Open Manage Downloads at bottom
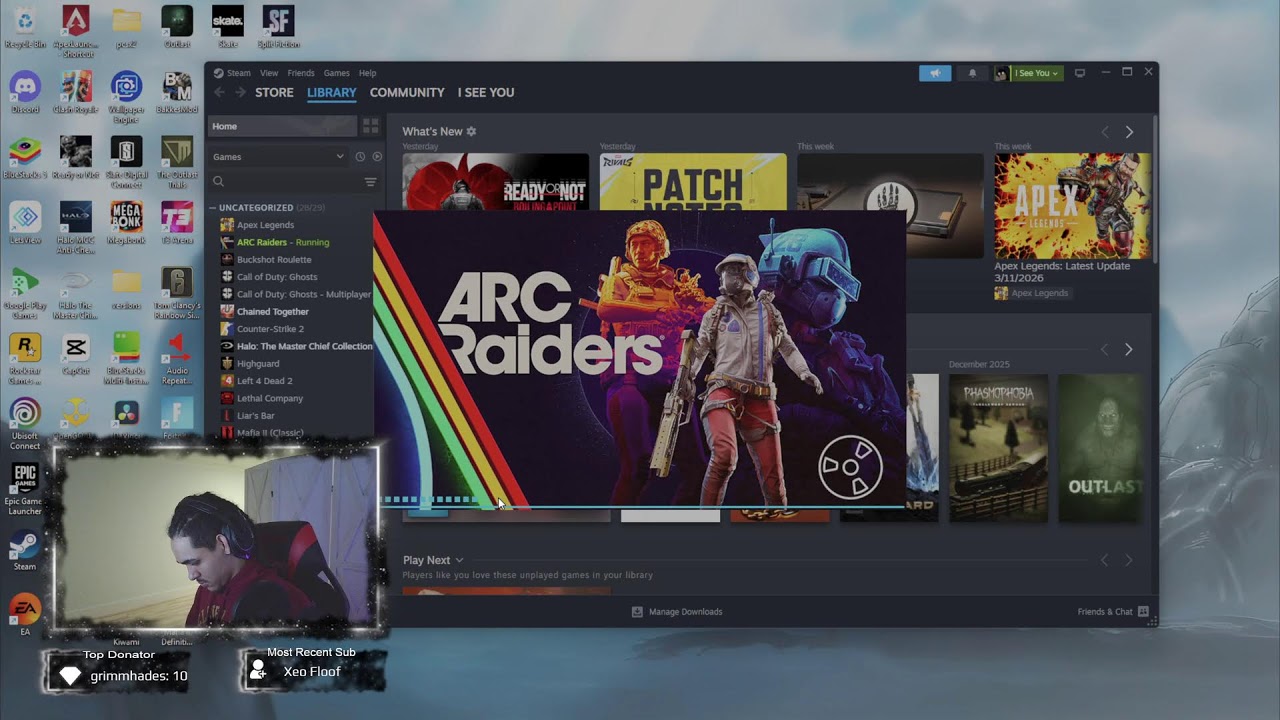Viewport: 1280px width, 720px height. pyautogui.click(x=677, y=612)
